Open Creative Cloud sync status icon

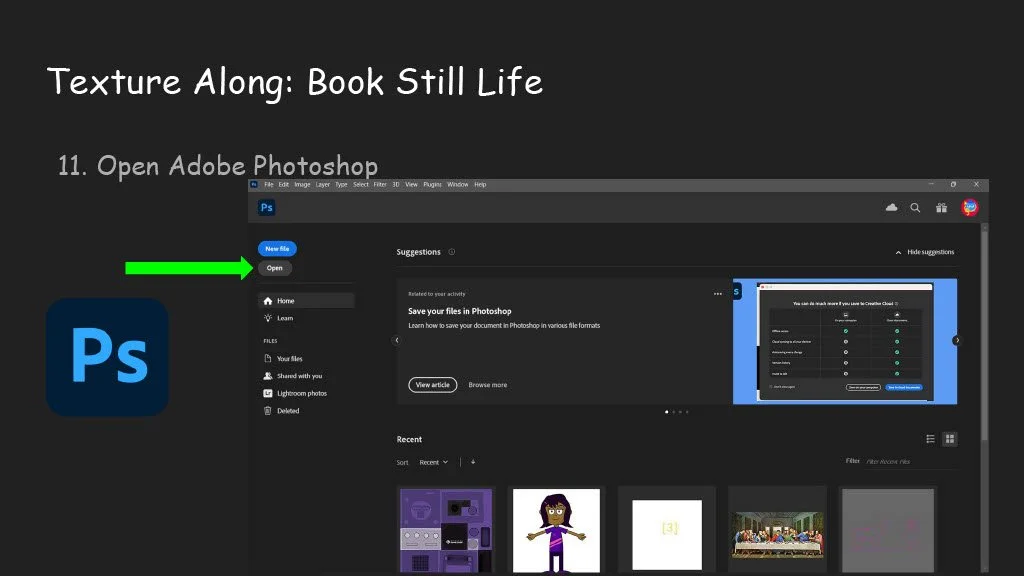coord(891,208)
